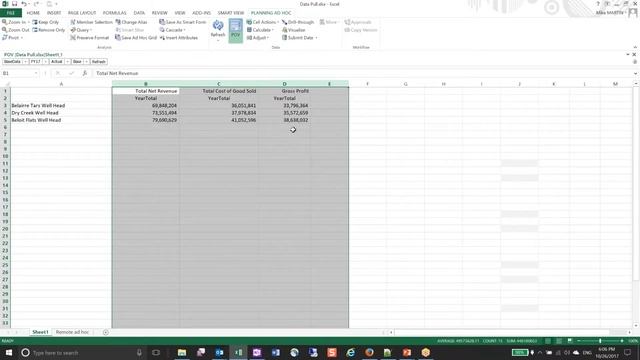Open Outlook from the taskbar
This screenshot has width=640, height=360.
[219, 352]
